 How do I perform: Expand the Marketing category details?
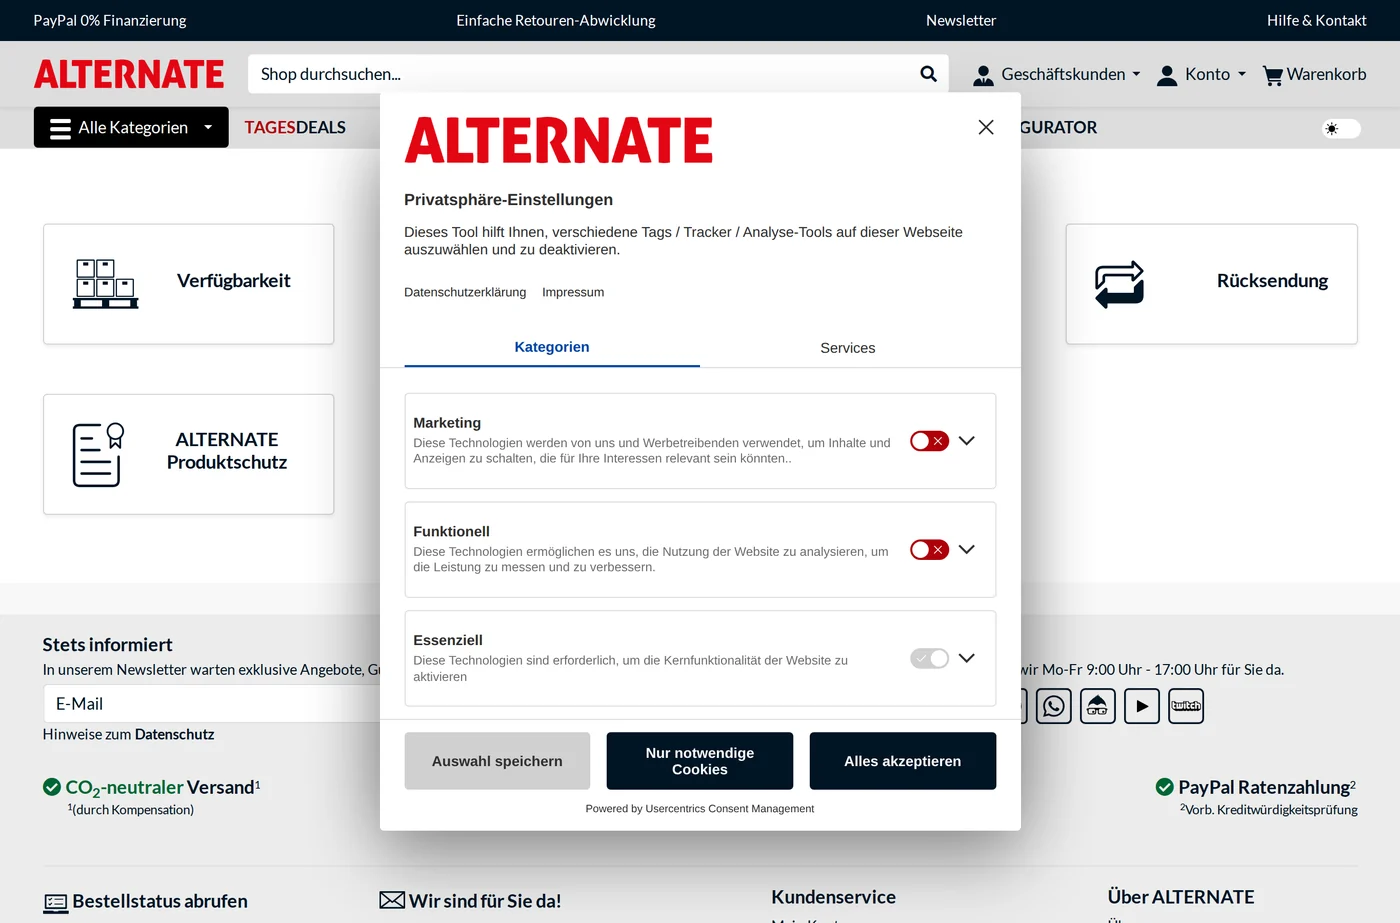click(966, 441)
